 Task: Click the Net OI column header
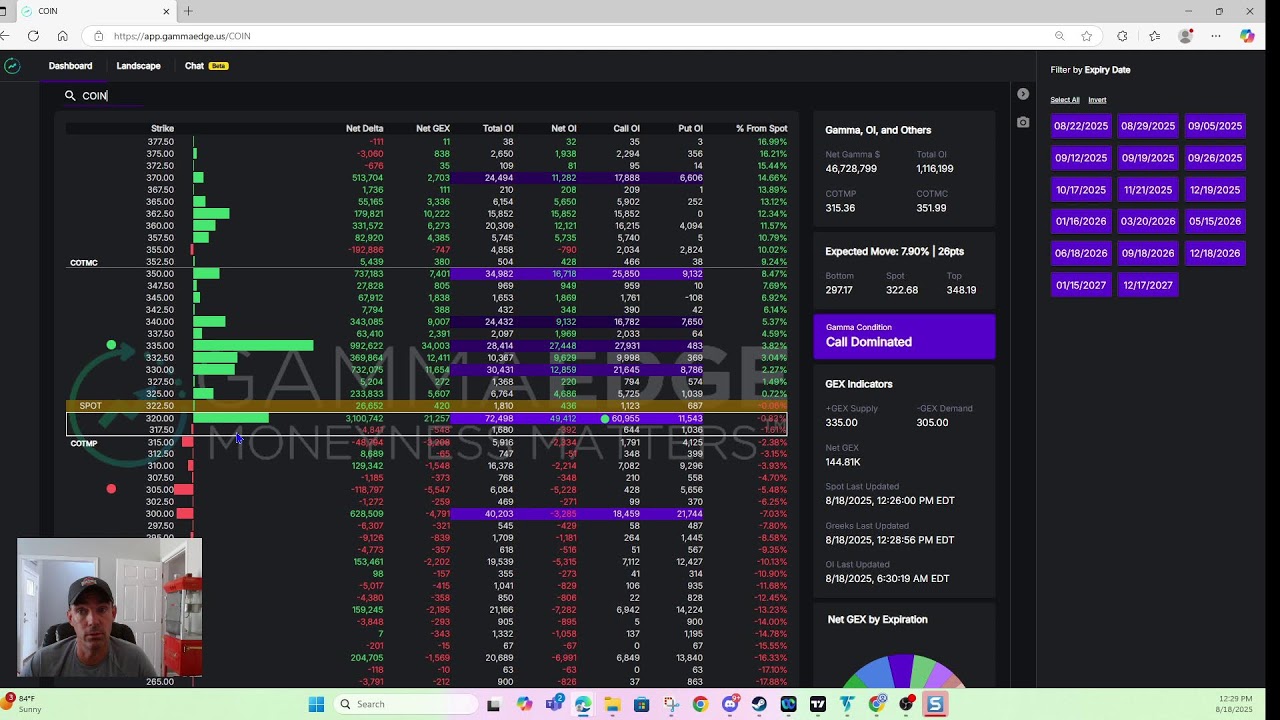(x=564, y=129)
